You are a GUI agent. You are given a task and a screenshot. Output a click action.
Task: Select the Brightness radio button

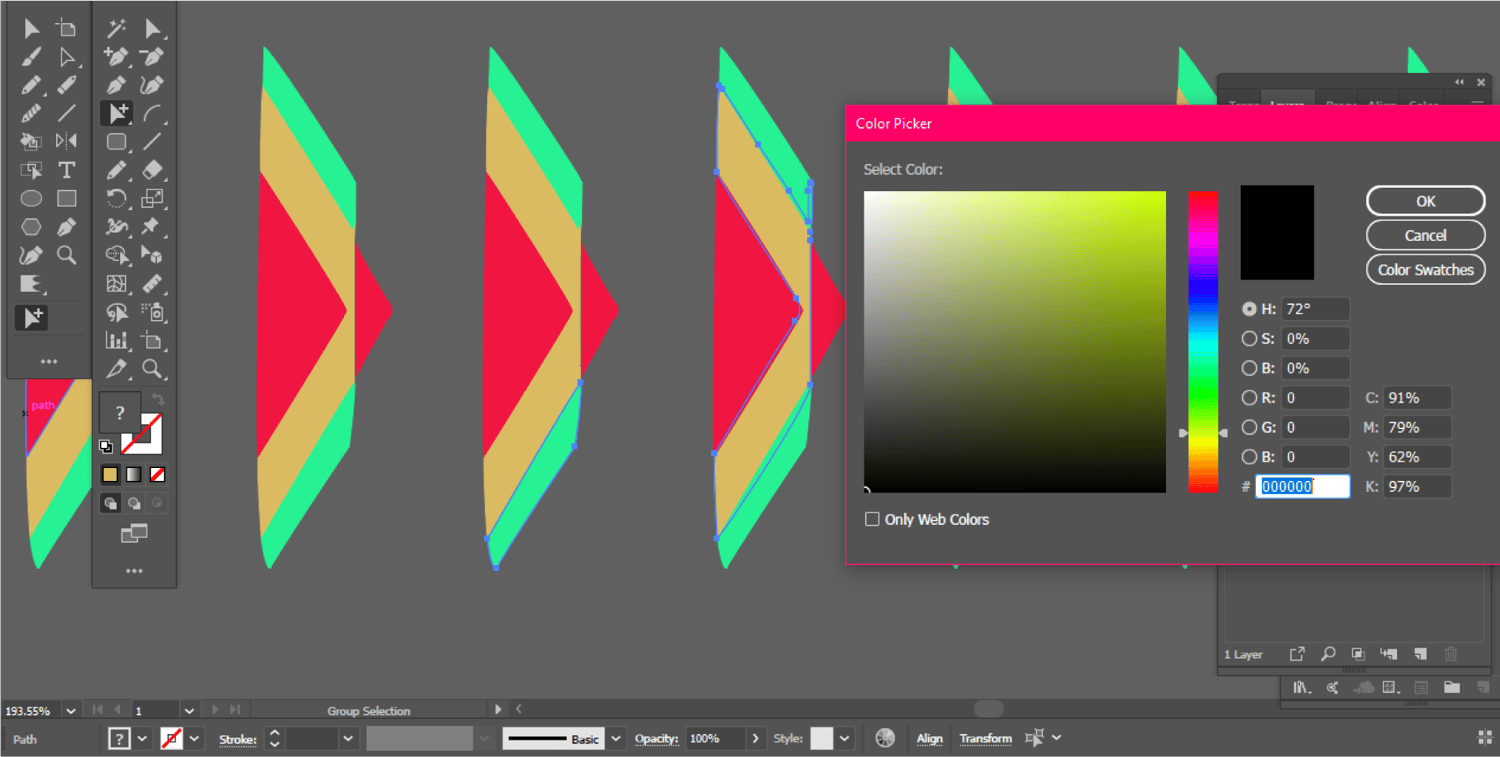[1249, 368]
